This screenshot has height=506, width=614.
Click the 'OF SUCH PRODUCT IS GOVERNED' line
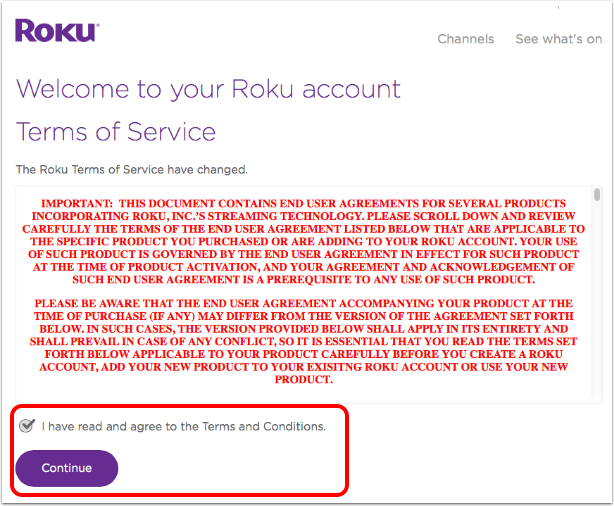click(303, 254)
